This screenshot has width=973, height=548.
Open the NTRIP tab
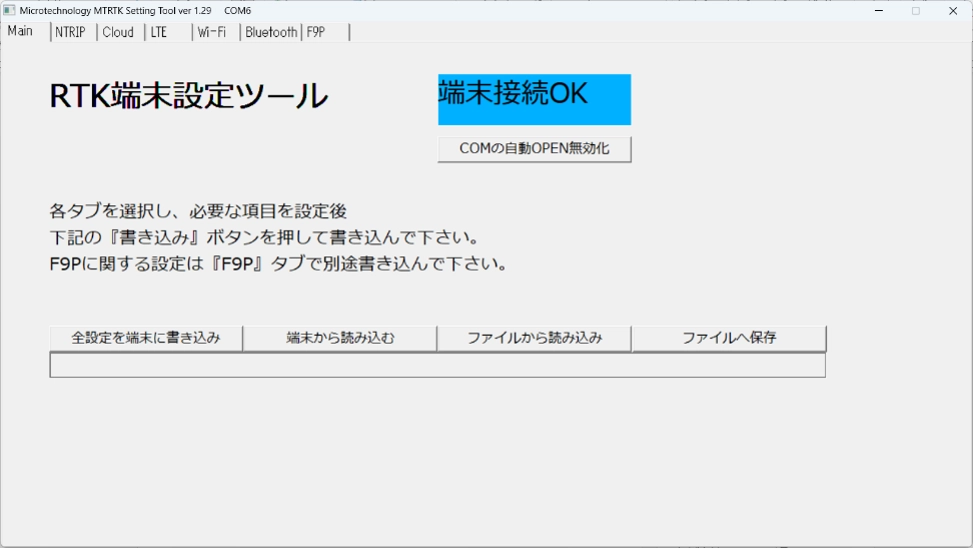[73, 32]
